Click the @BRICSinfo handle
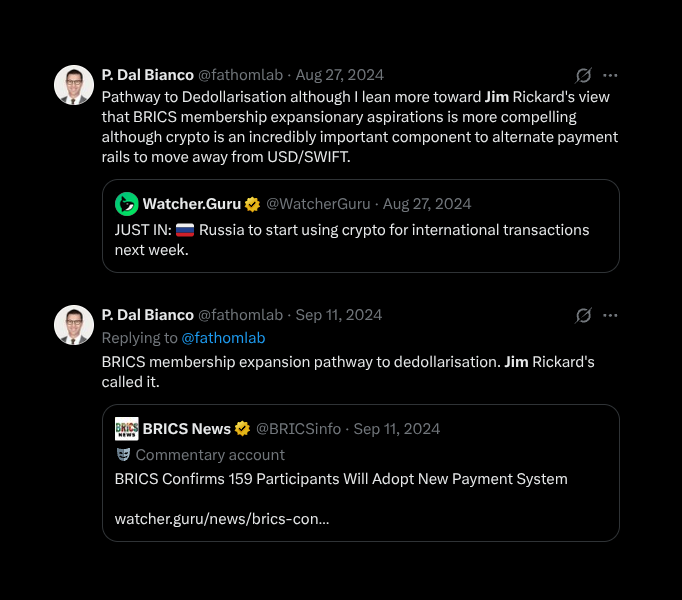The height and width of the screenshot is (600, 682). point(297,429)
